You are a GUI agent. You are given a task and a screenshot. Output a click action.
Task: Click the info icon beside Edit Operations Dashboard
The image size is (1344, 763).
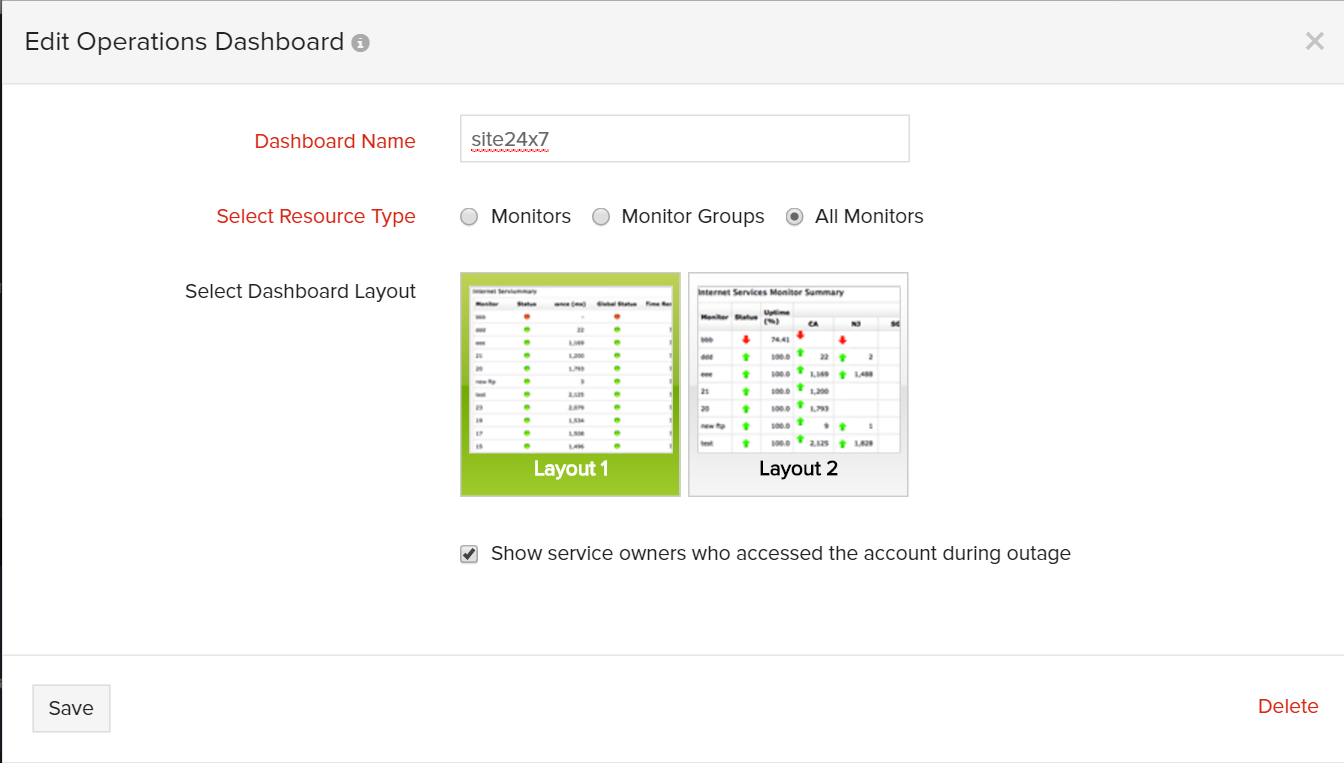coord(361,43)
